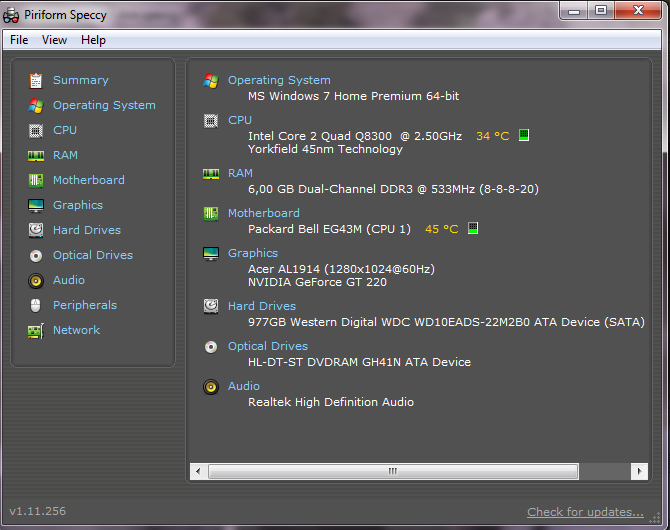Click the Realtek High Definition Audio text
The image size is (670, 530).
(x=331, y=402)
